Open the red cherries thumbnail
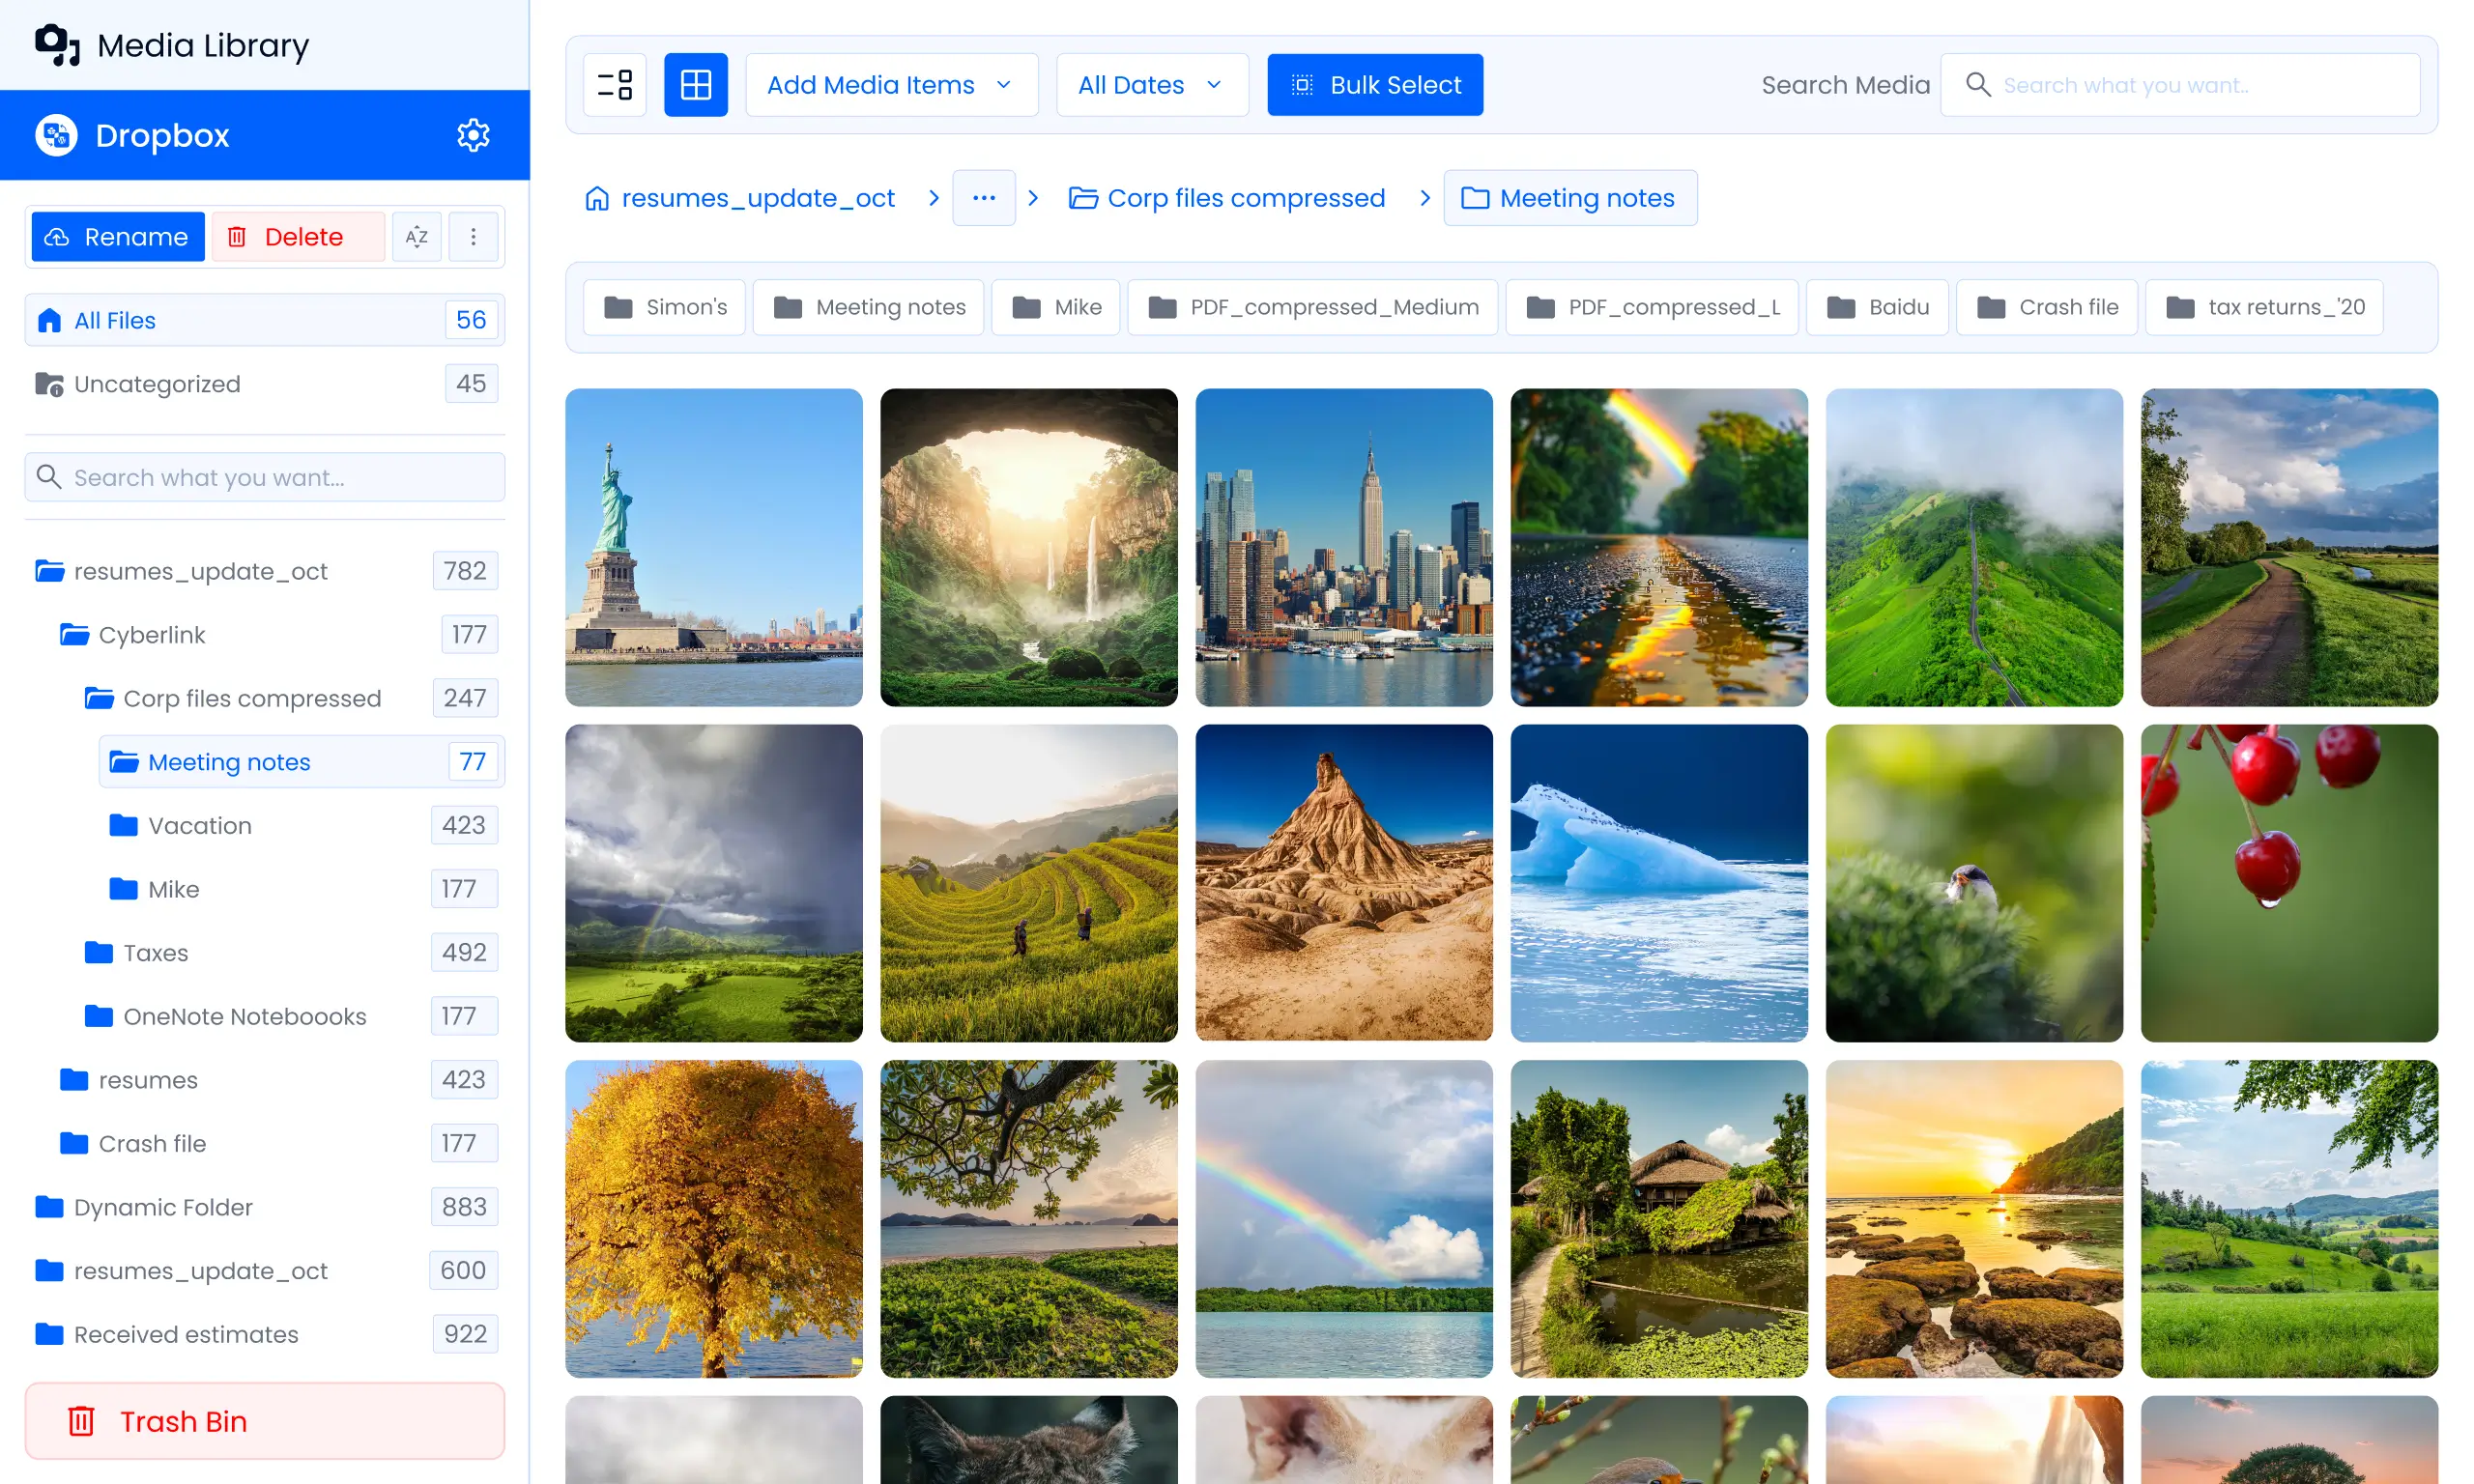 point(2289,883)
